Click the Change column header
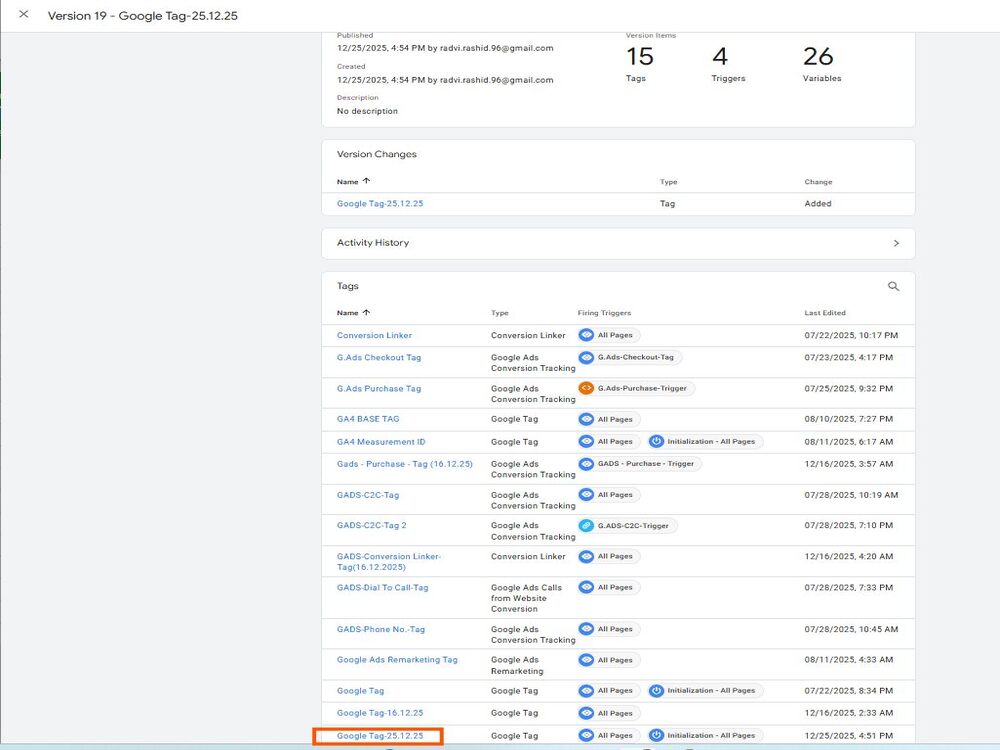1000x750 pixels. (818, 182)
